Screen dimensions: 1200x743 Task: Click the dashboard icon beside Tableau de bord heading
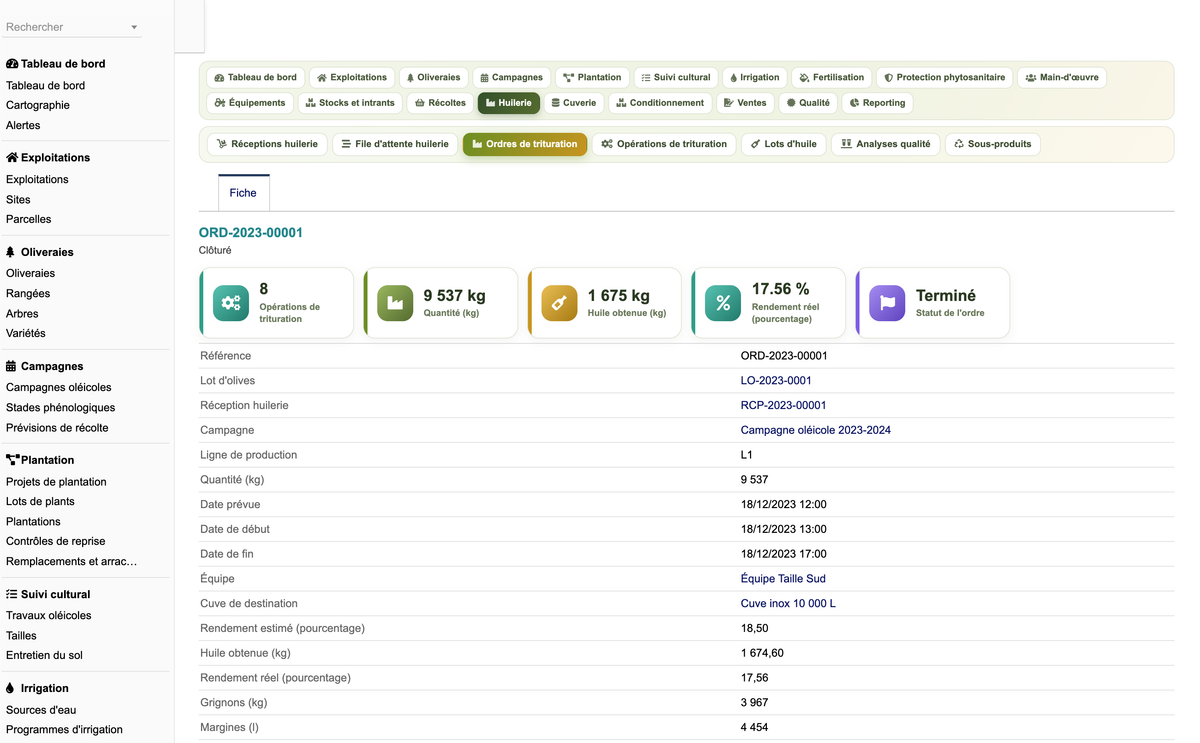click(x=12, y=64)
